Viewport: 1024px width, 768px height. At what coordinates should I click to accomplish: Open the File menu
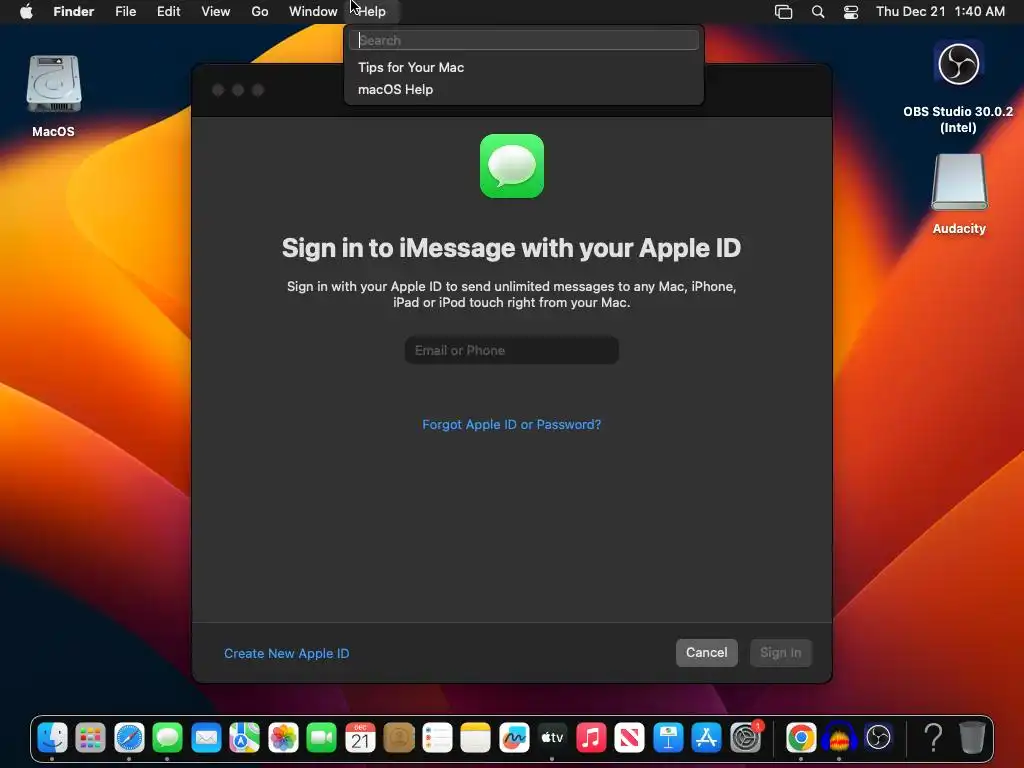[x=125, y=12]
